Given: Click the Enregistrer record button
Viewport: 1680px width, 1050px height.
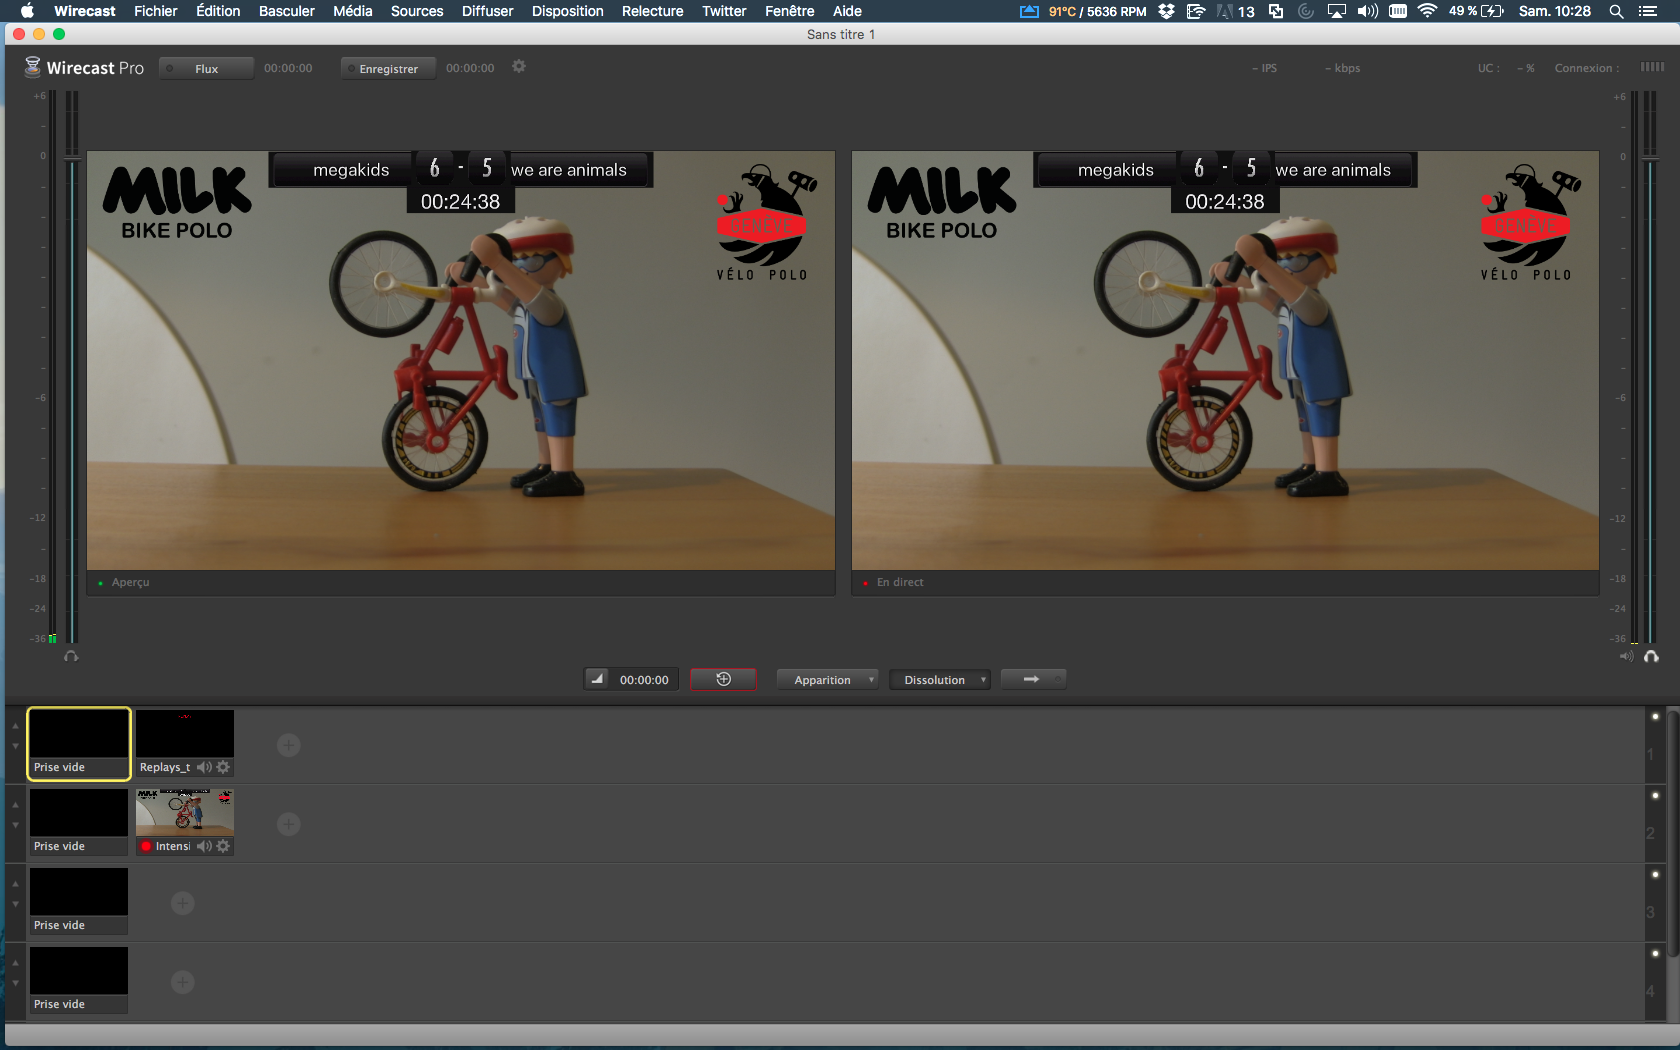Looking at the screenshot, I should click(388, 69).
